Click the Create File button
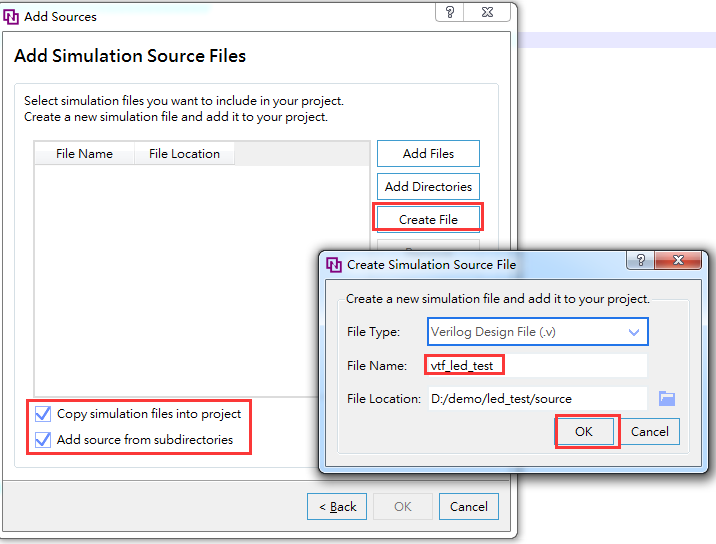The image size is (716, 544). click(x=428, y=219)
